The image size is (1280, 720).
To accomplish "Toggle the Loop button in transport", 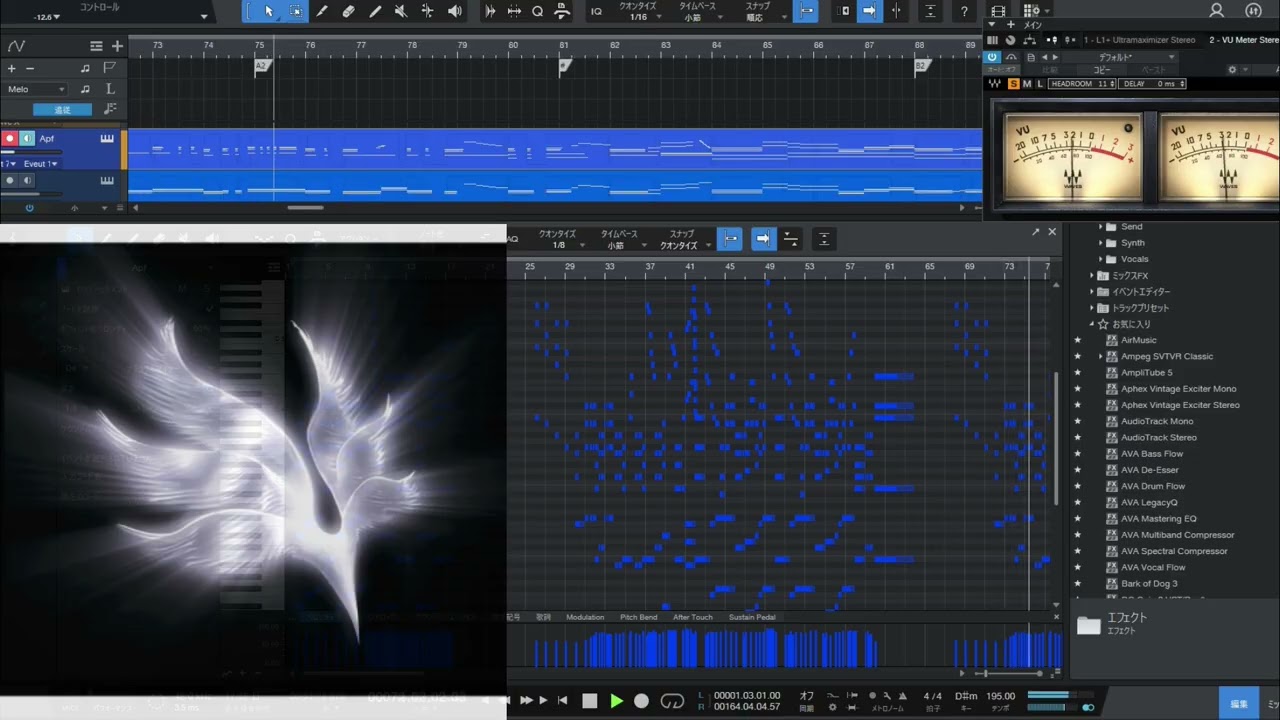I will click(673, 701).
